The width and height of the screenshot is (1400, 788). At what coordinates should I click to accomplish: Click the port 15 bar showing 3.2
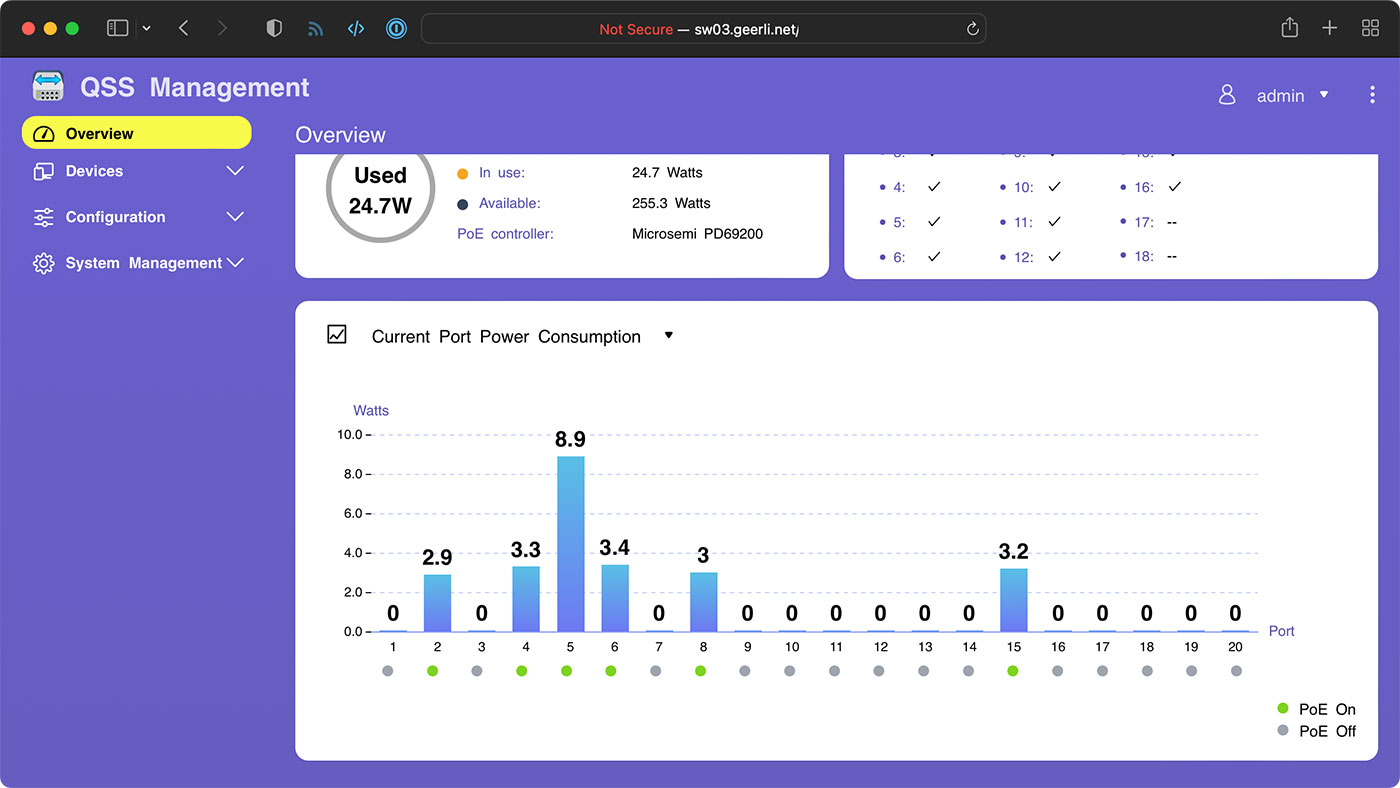point(1014,600)
